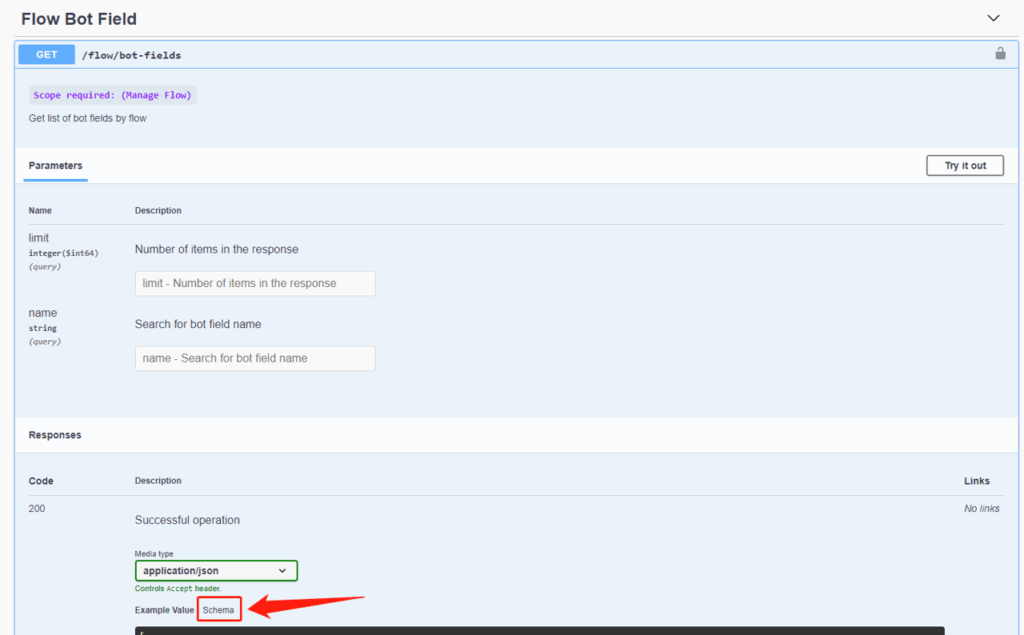Image resolution: width=1024 pixels, height=635 pixels.
Task: Click the Scope required Manage Flow label
Action: [x=113, y=95]
